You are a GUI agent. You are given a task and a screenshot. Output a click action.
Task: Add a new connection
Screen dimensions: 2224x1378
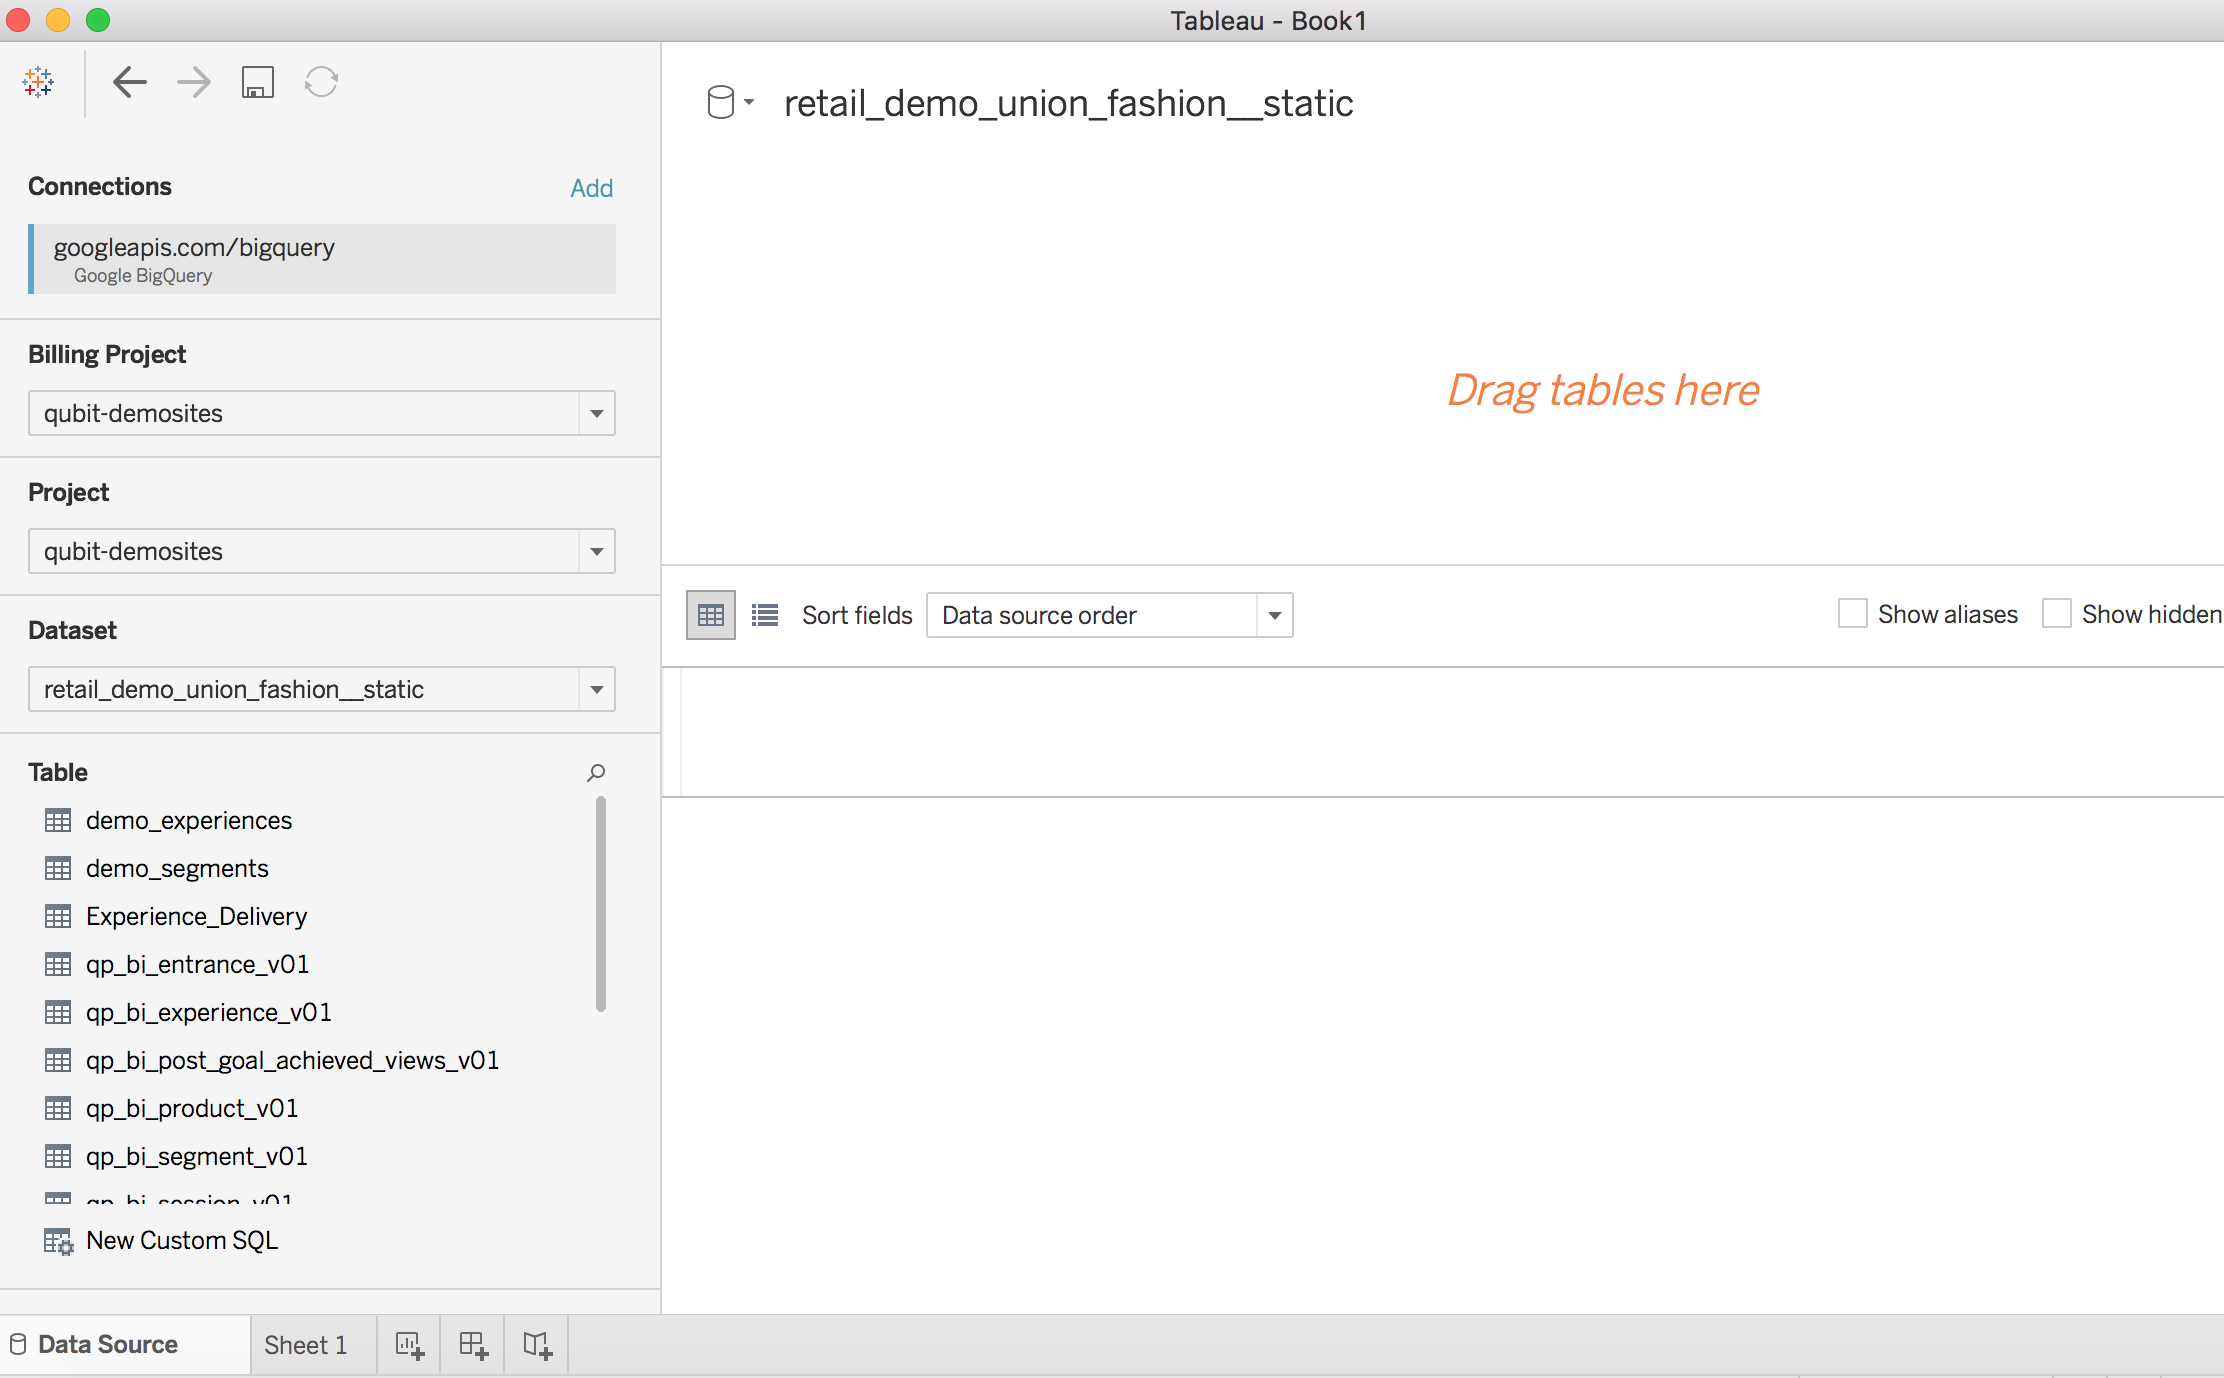(591, 188)
